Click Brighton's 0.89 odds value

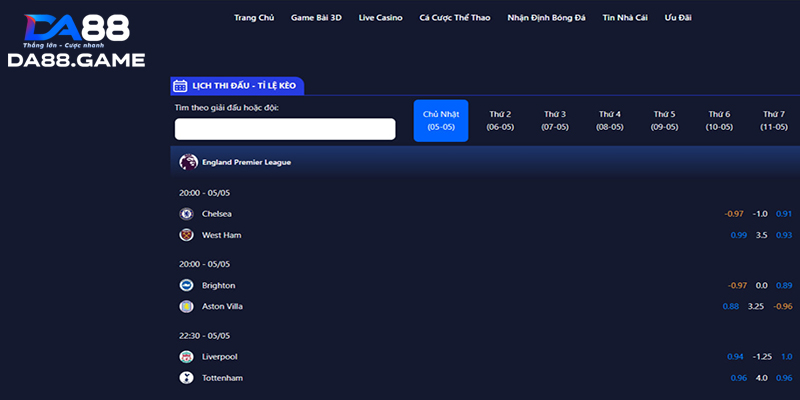click(784, 286)
